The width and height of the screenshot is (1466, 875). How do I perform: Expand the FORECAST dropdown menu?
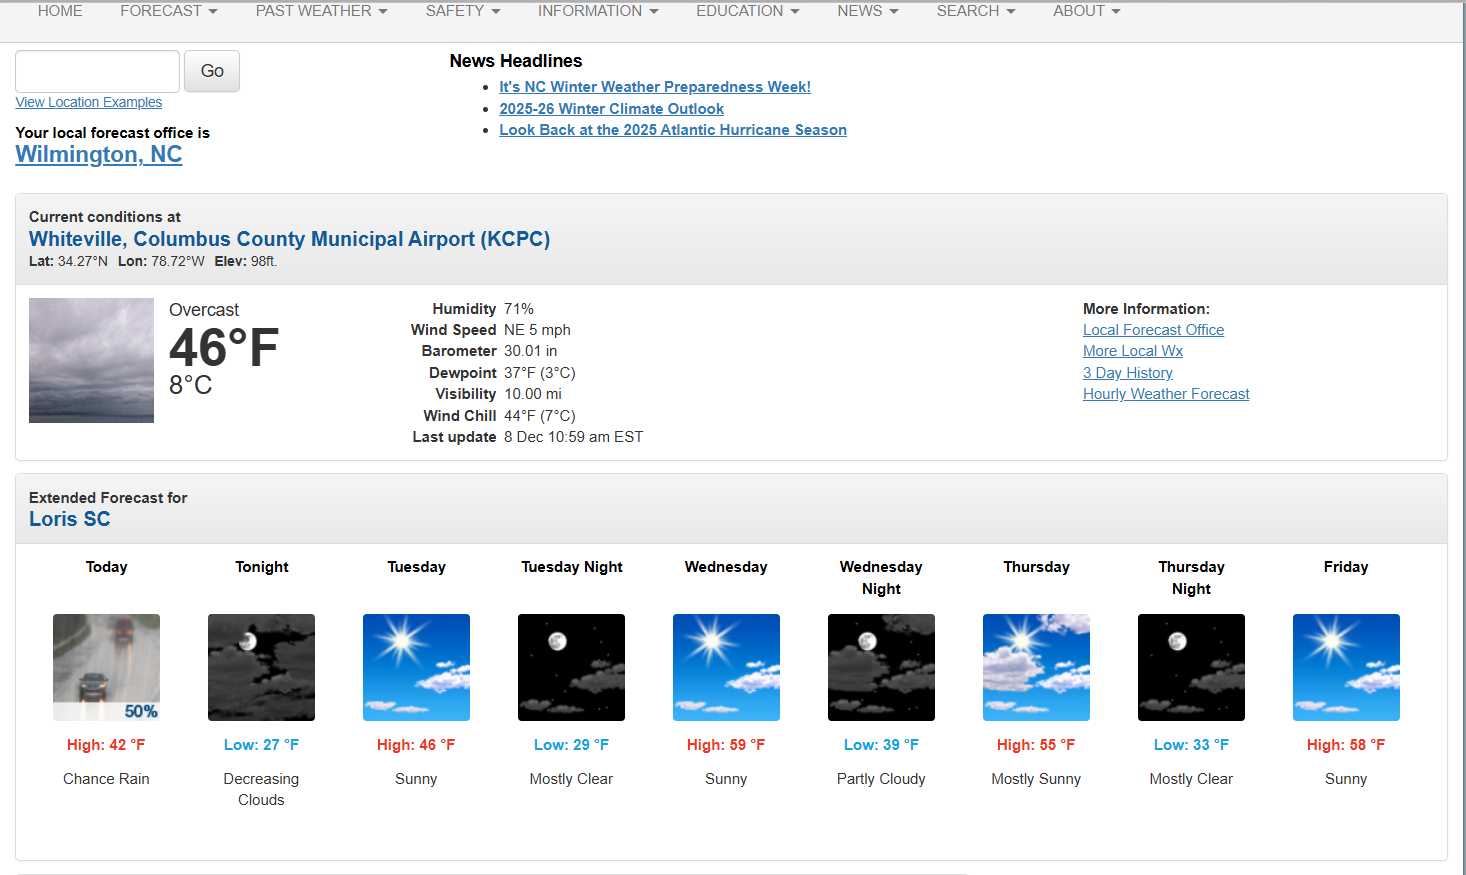click(x=168, y=11)
